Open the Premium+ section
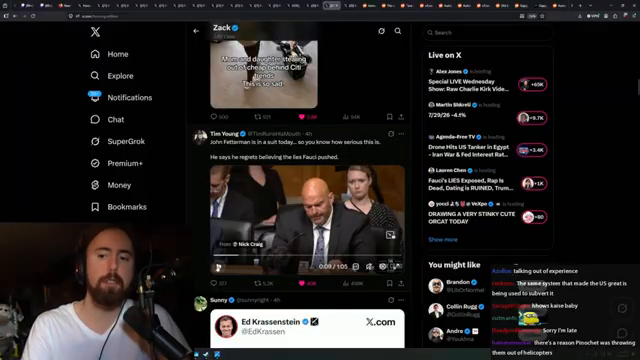 click(116, 163)
